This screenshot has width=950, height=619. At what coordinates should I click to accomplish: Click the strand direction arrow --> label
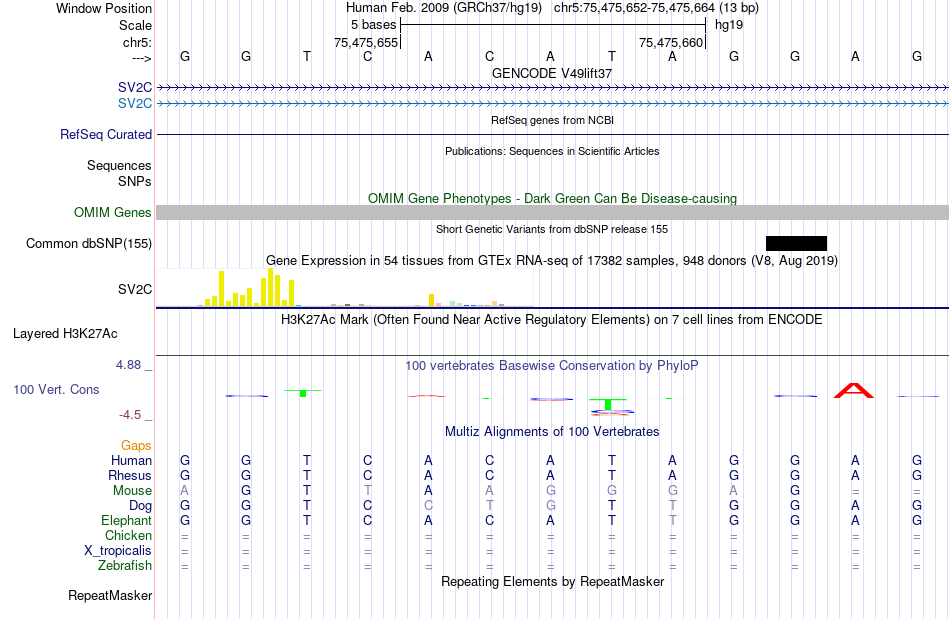pyautogui.click(x=141, y=58)
